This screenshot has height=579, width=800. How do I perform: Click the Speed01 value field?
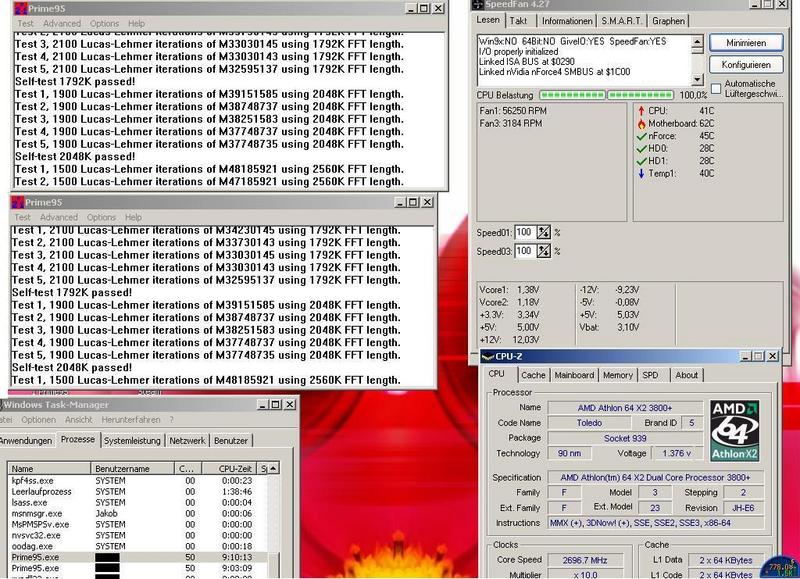pos(524,233)
